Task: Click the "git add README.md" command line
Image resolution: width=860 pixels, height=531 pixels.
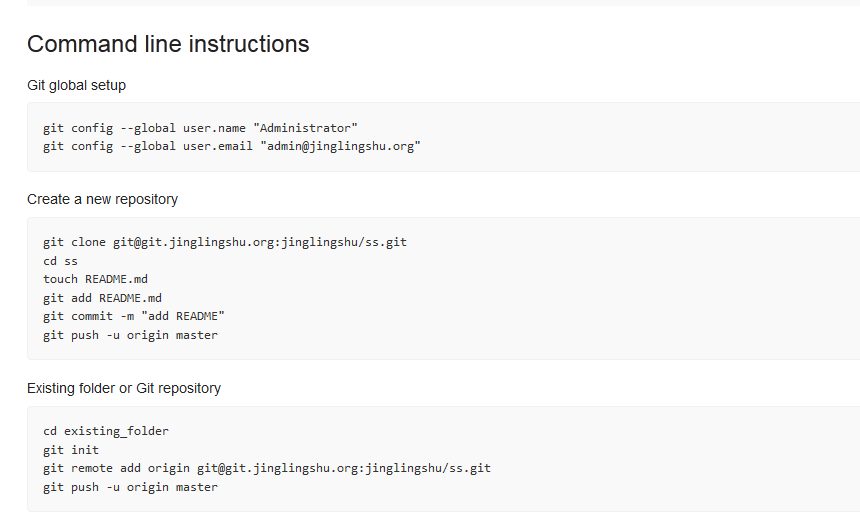Action: (103, 298)
